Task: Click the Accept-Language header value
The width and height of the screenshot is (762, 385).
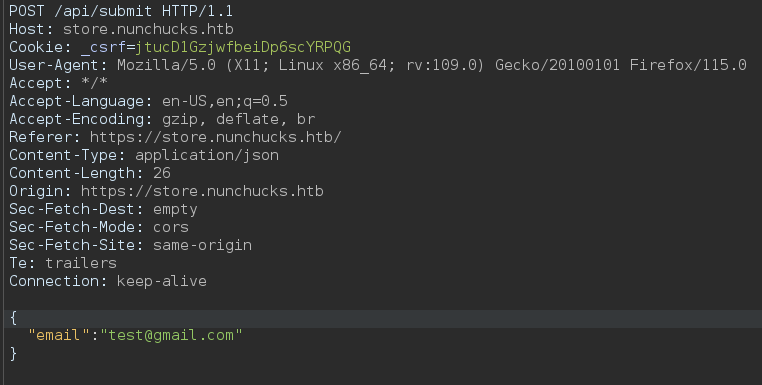Action: 225,101
